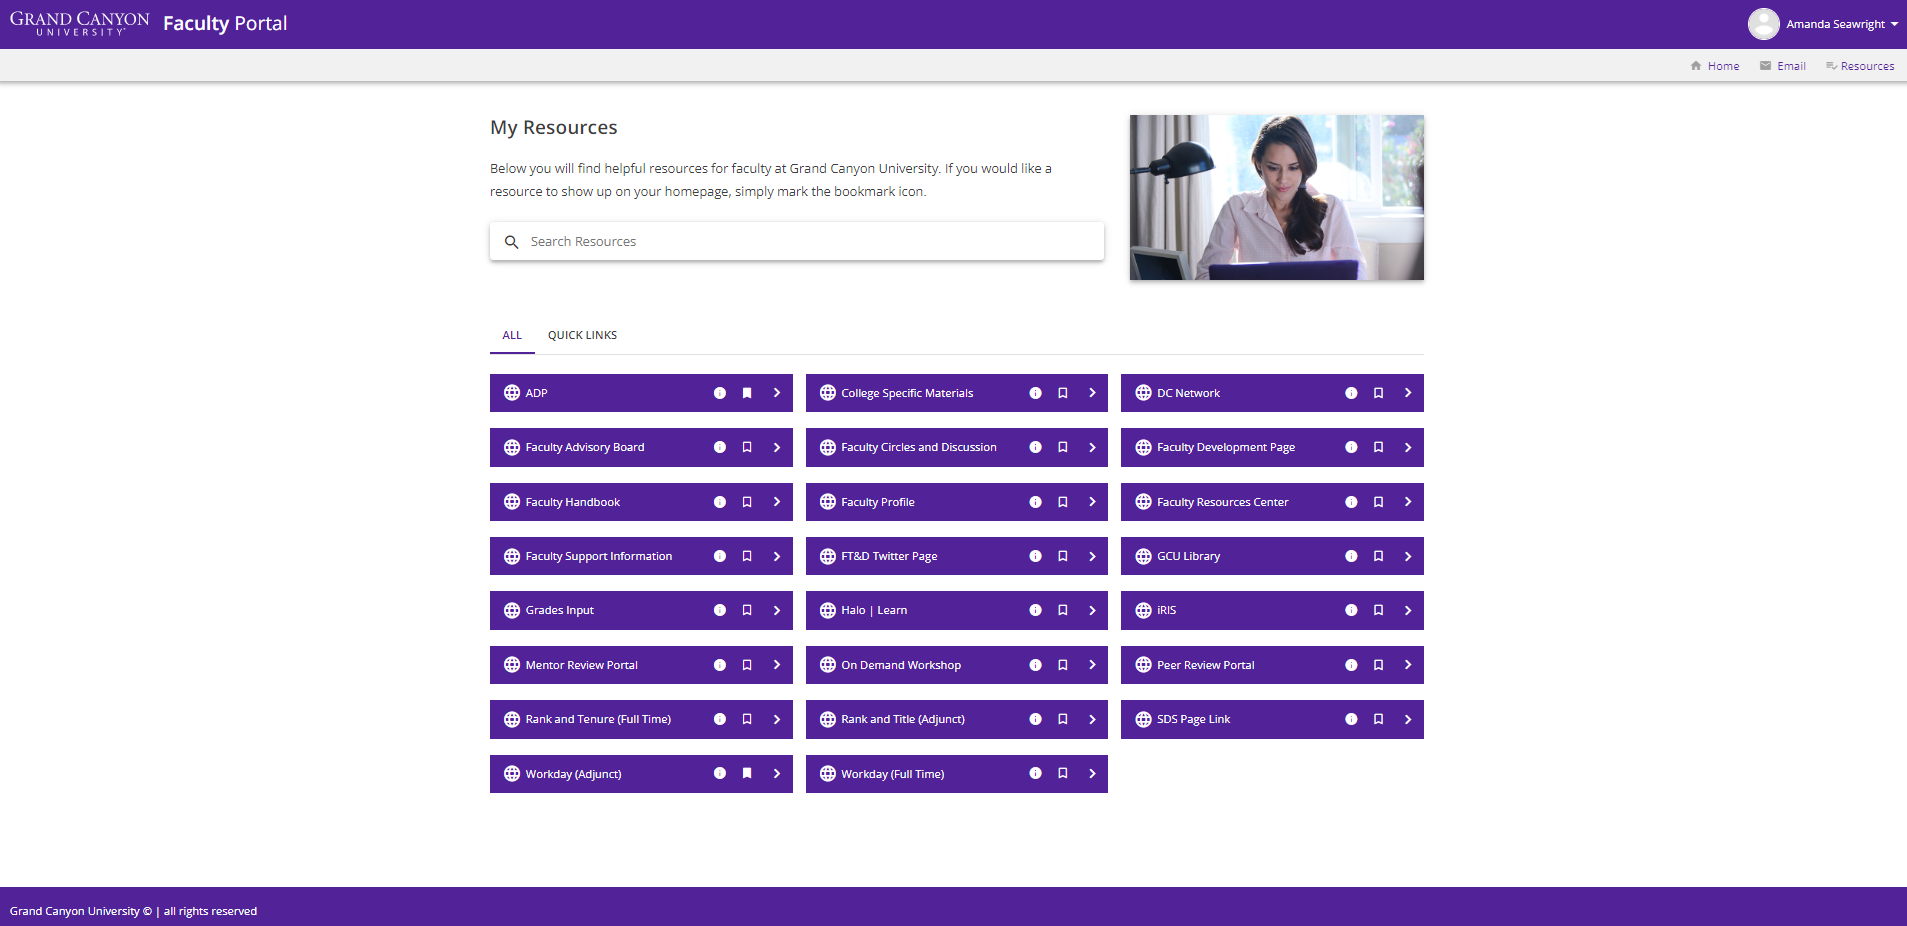Open SDS Page Link via its chevron

click(x=1408, y=719)
